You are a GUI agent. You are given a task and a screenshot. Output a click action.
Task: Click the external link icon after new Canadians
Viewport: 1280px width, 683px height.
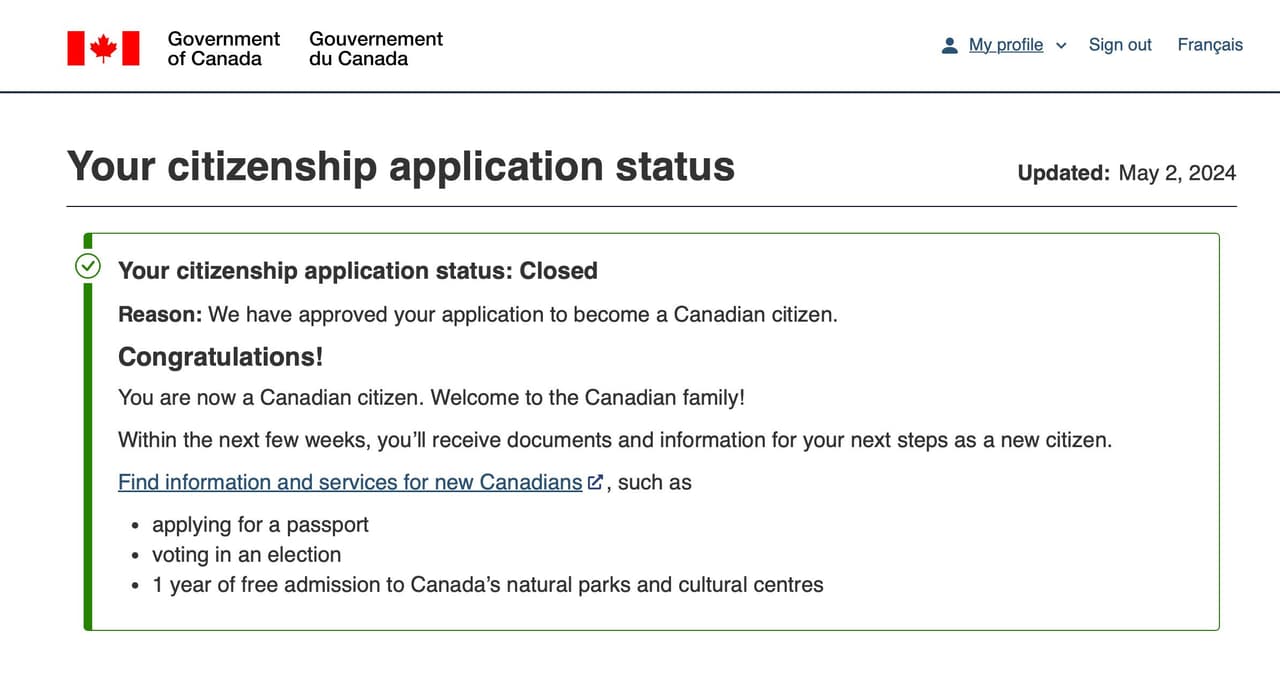pyautogui.click(x=596, y=482)
